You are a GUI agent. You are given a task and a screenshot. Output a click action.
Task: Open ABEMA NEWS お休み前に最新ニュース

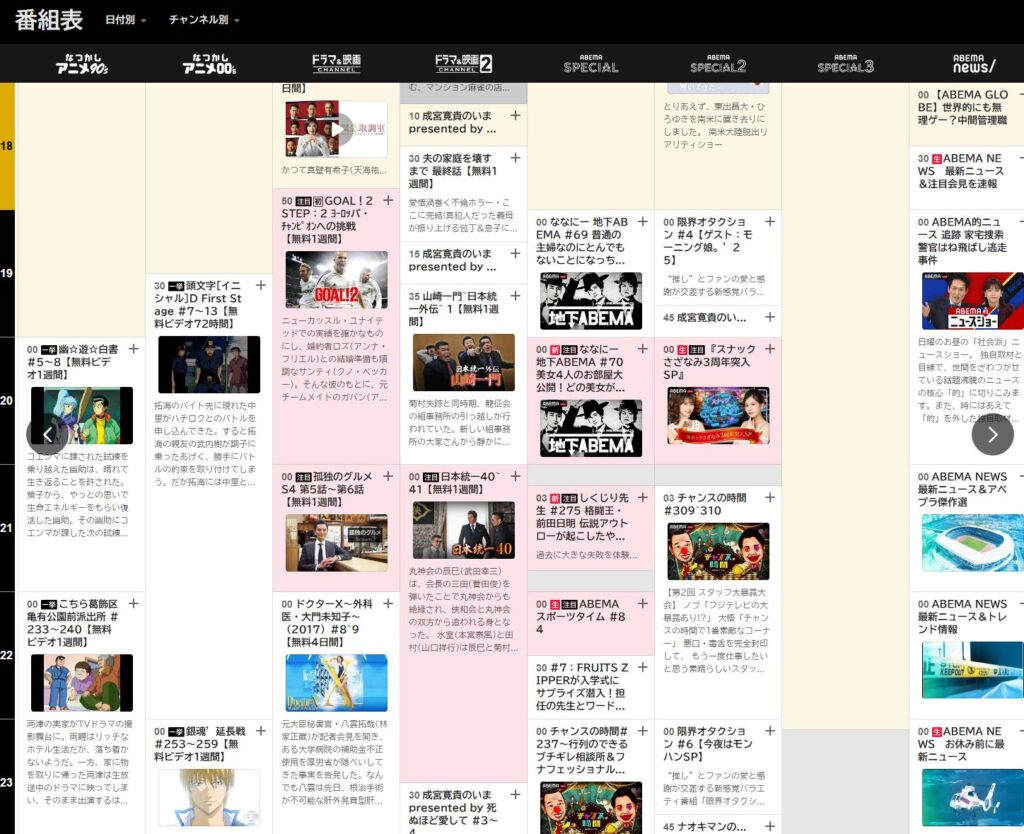[x=967, y=777]
